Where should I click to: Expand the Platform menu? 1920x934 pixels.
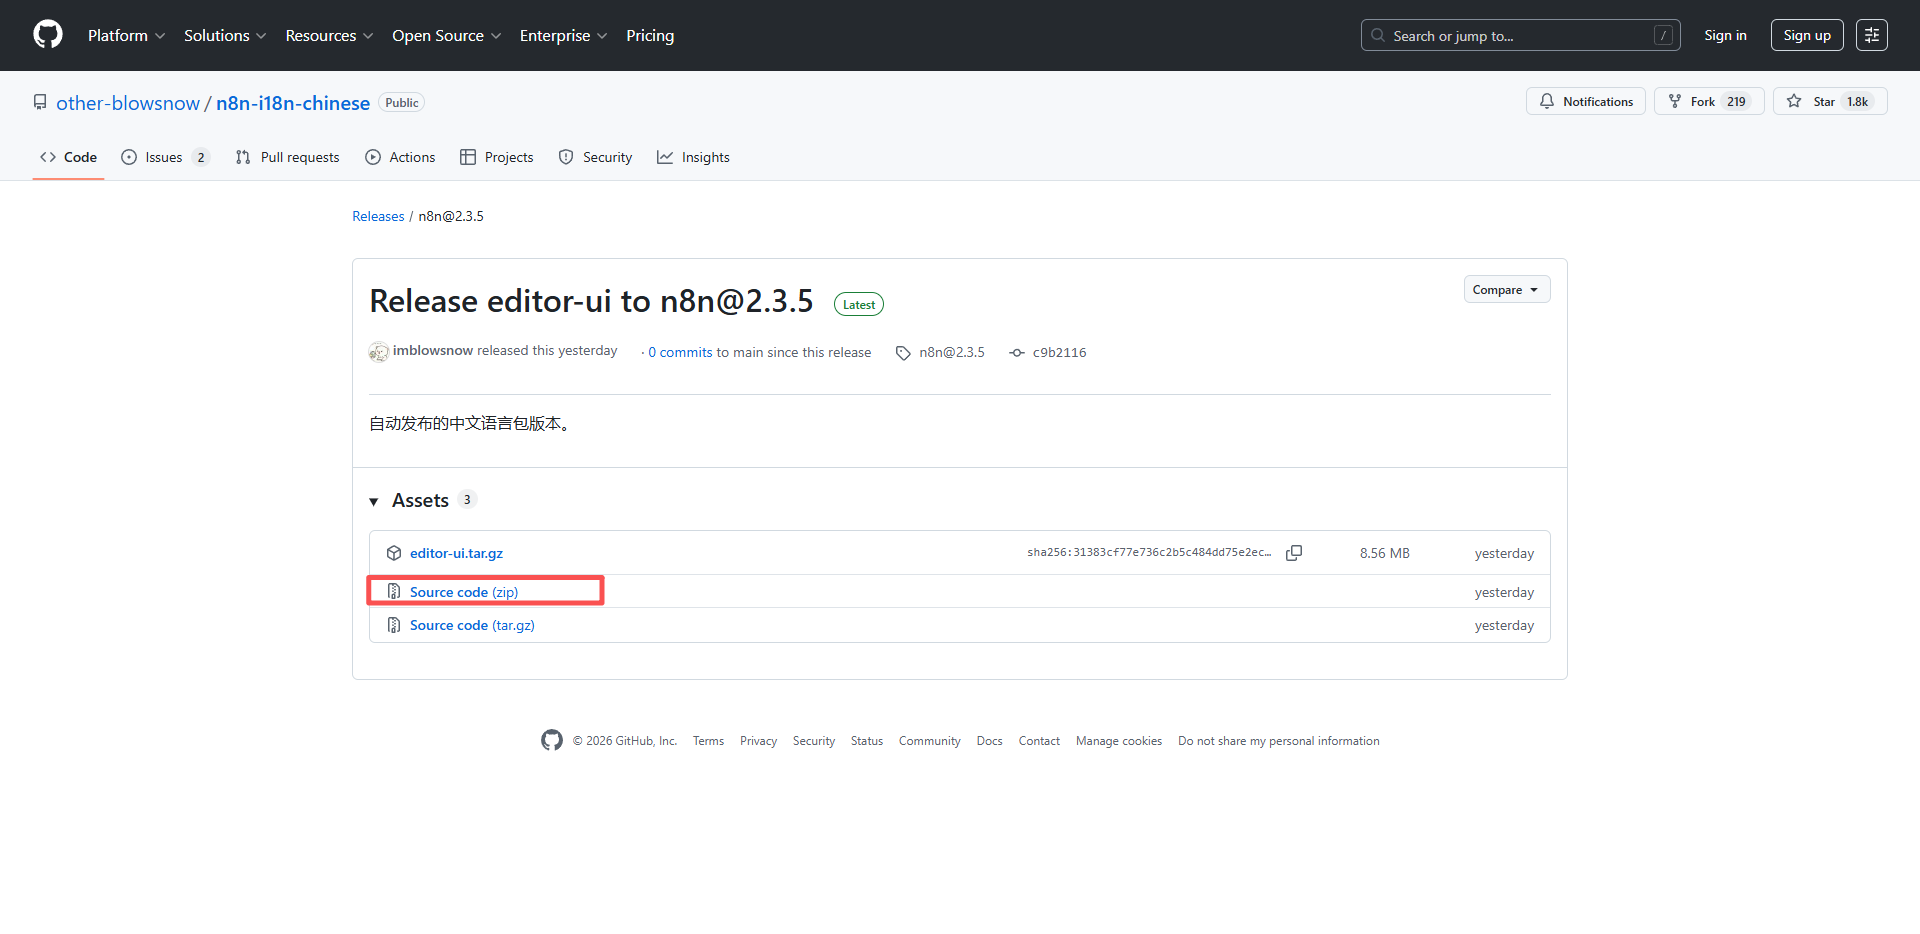point(126,35)
